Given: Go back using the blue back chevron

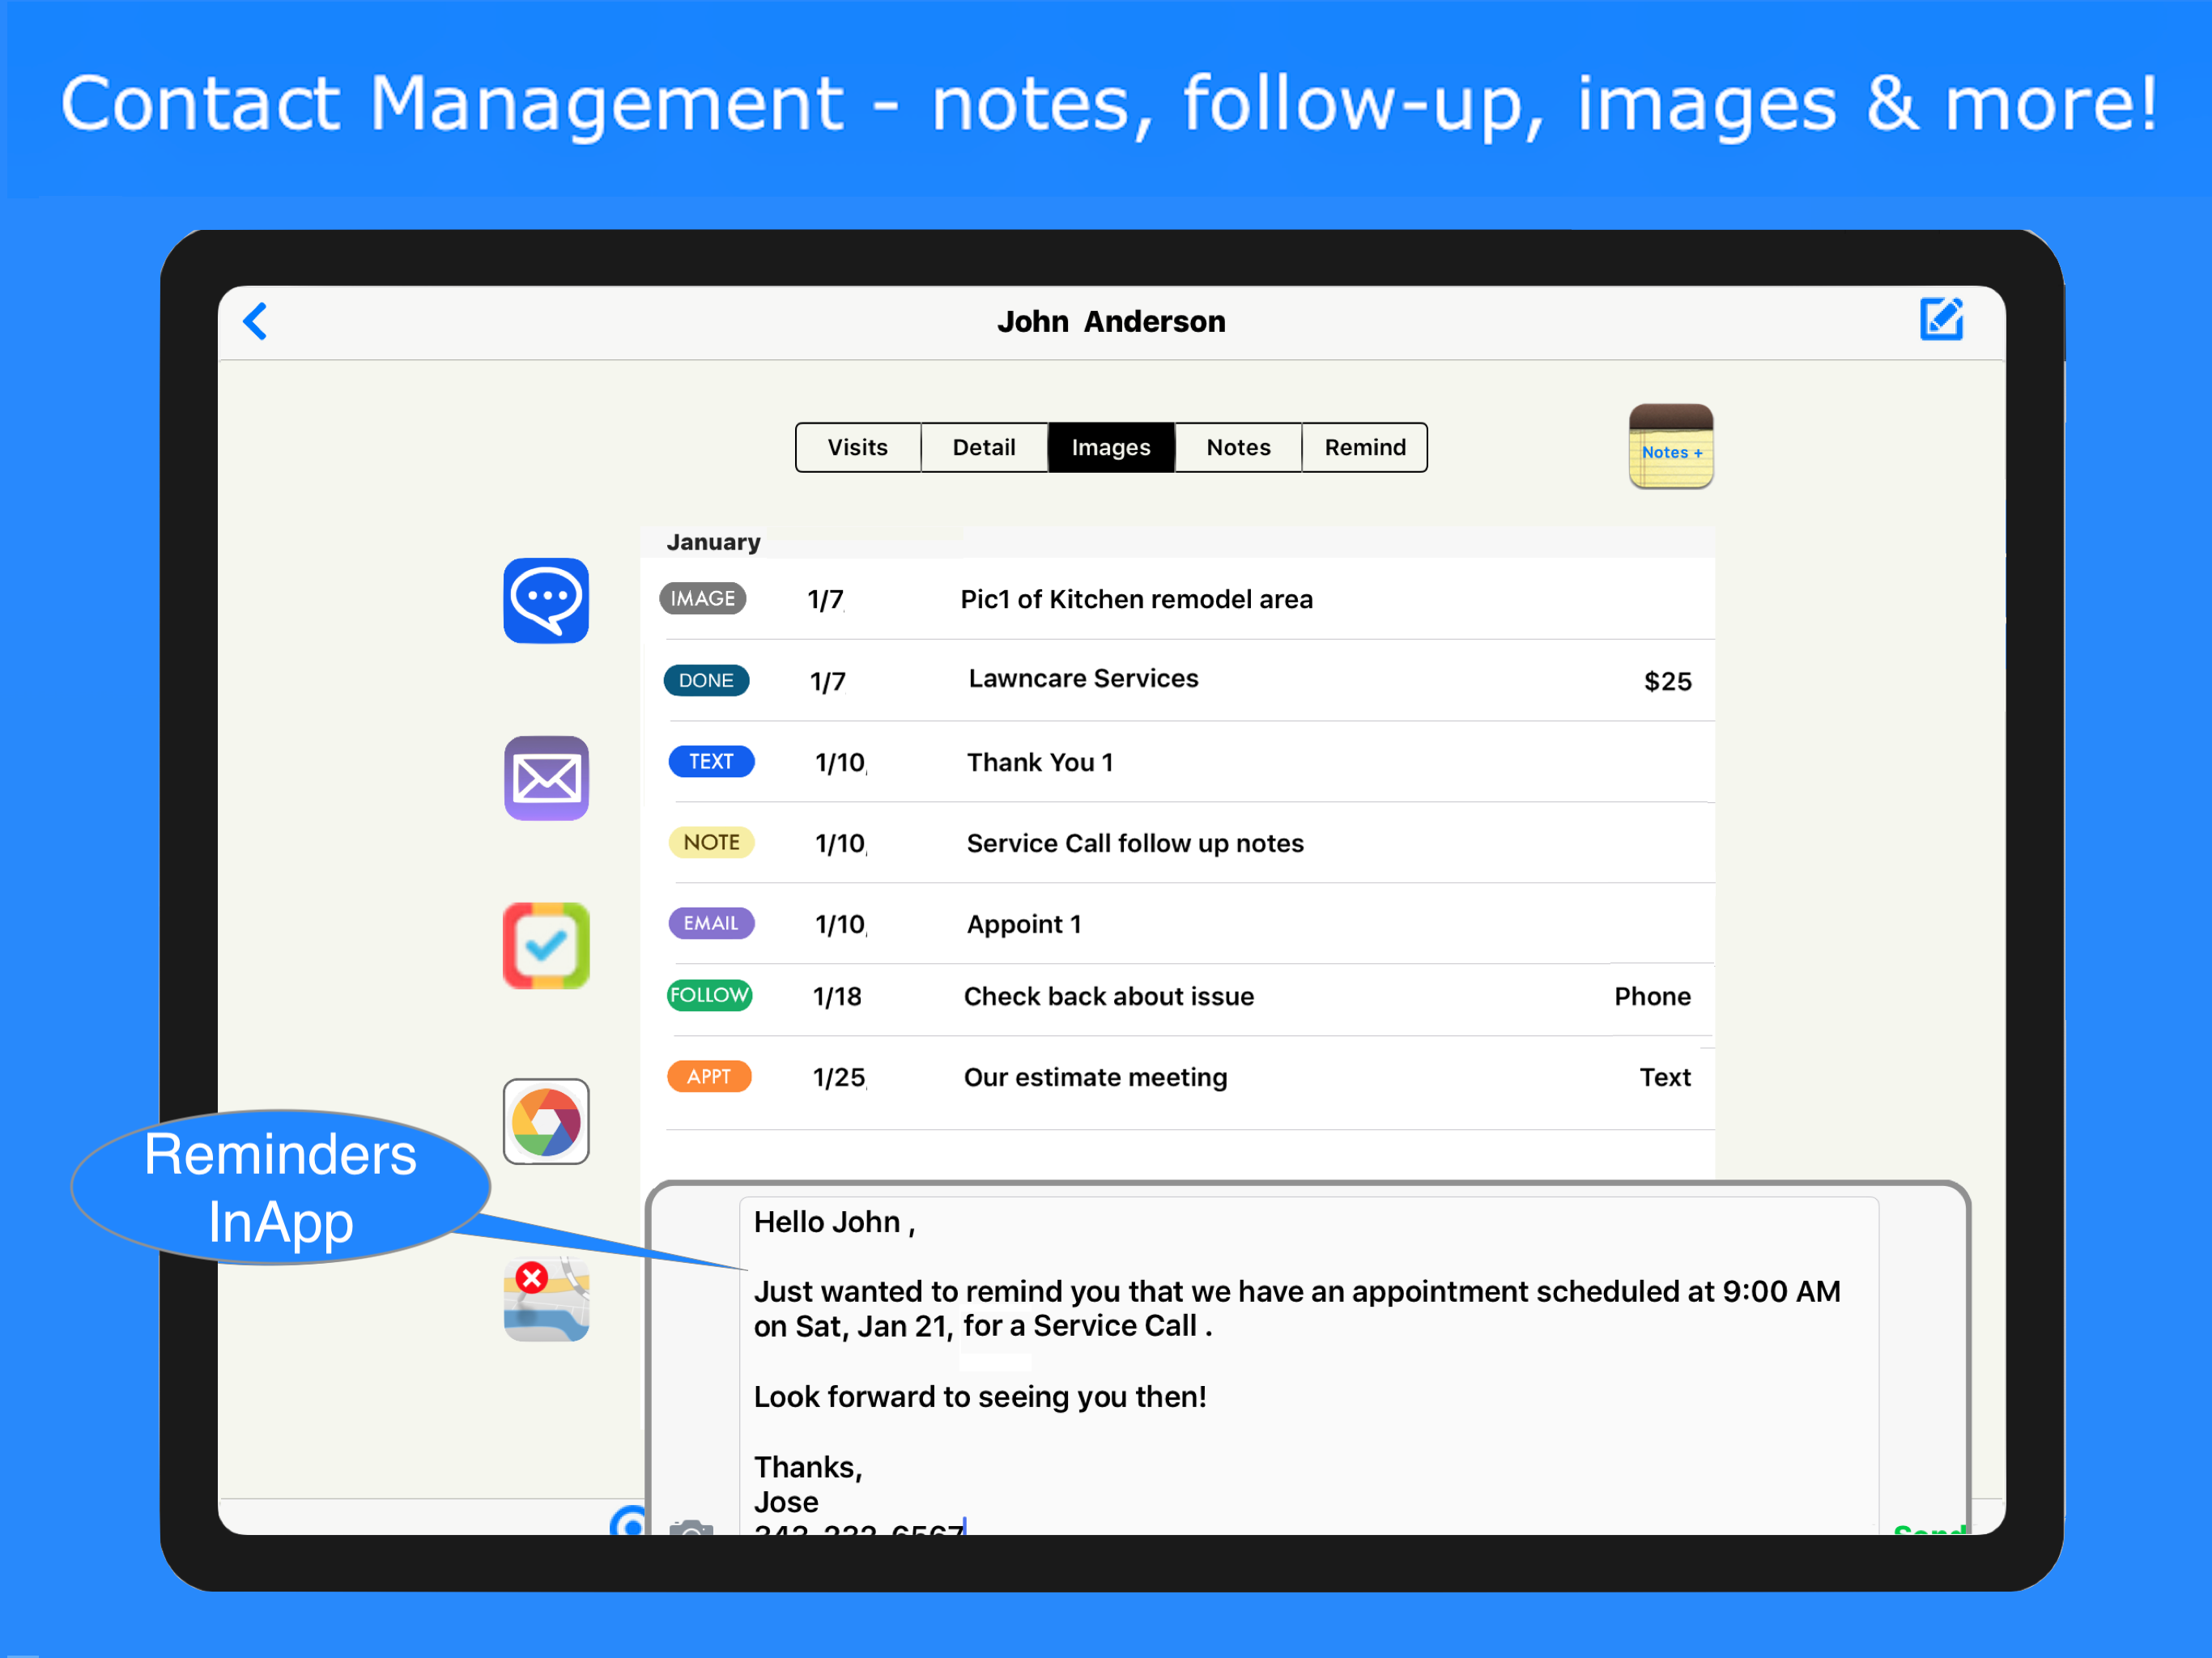Looking at the screenshot, I should click(255, 321).
